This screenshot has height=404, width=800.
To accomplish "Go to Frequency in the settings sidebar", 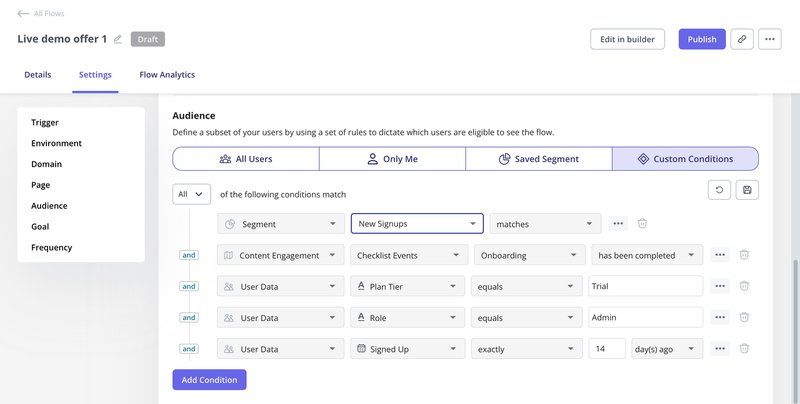I will (52, 247).
